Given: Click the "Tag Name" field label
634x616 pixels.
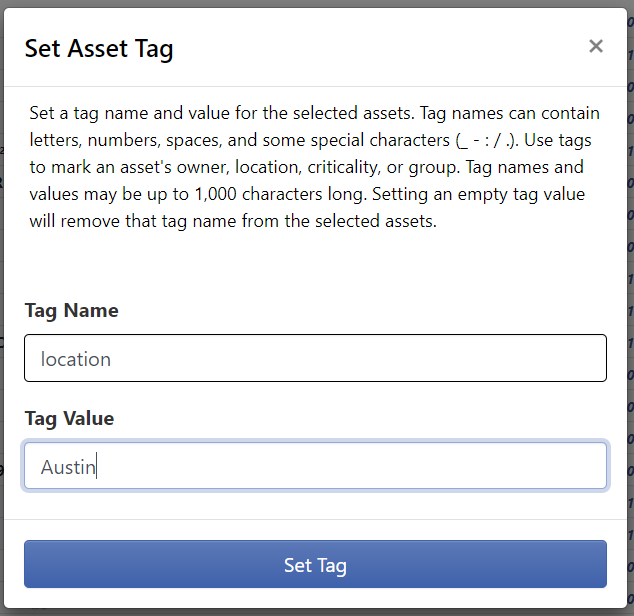Looking at the screenshot, I should click(72, 311).
